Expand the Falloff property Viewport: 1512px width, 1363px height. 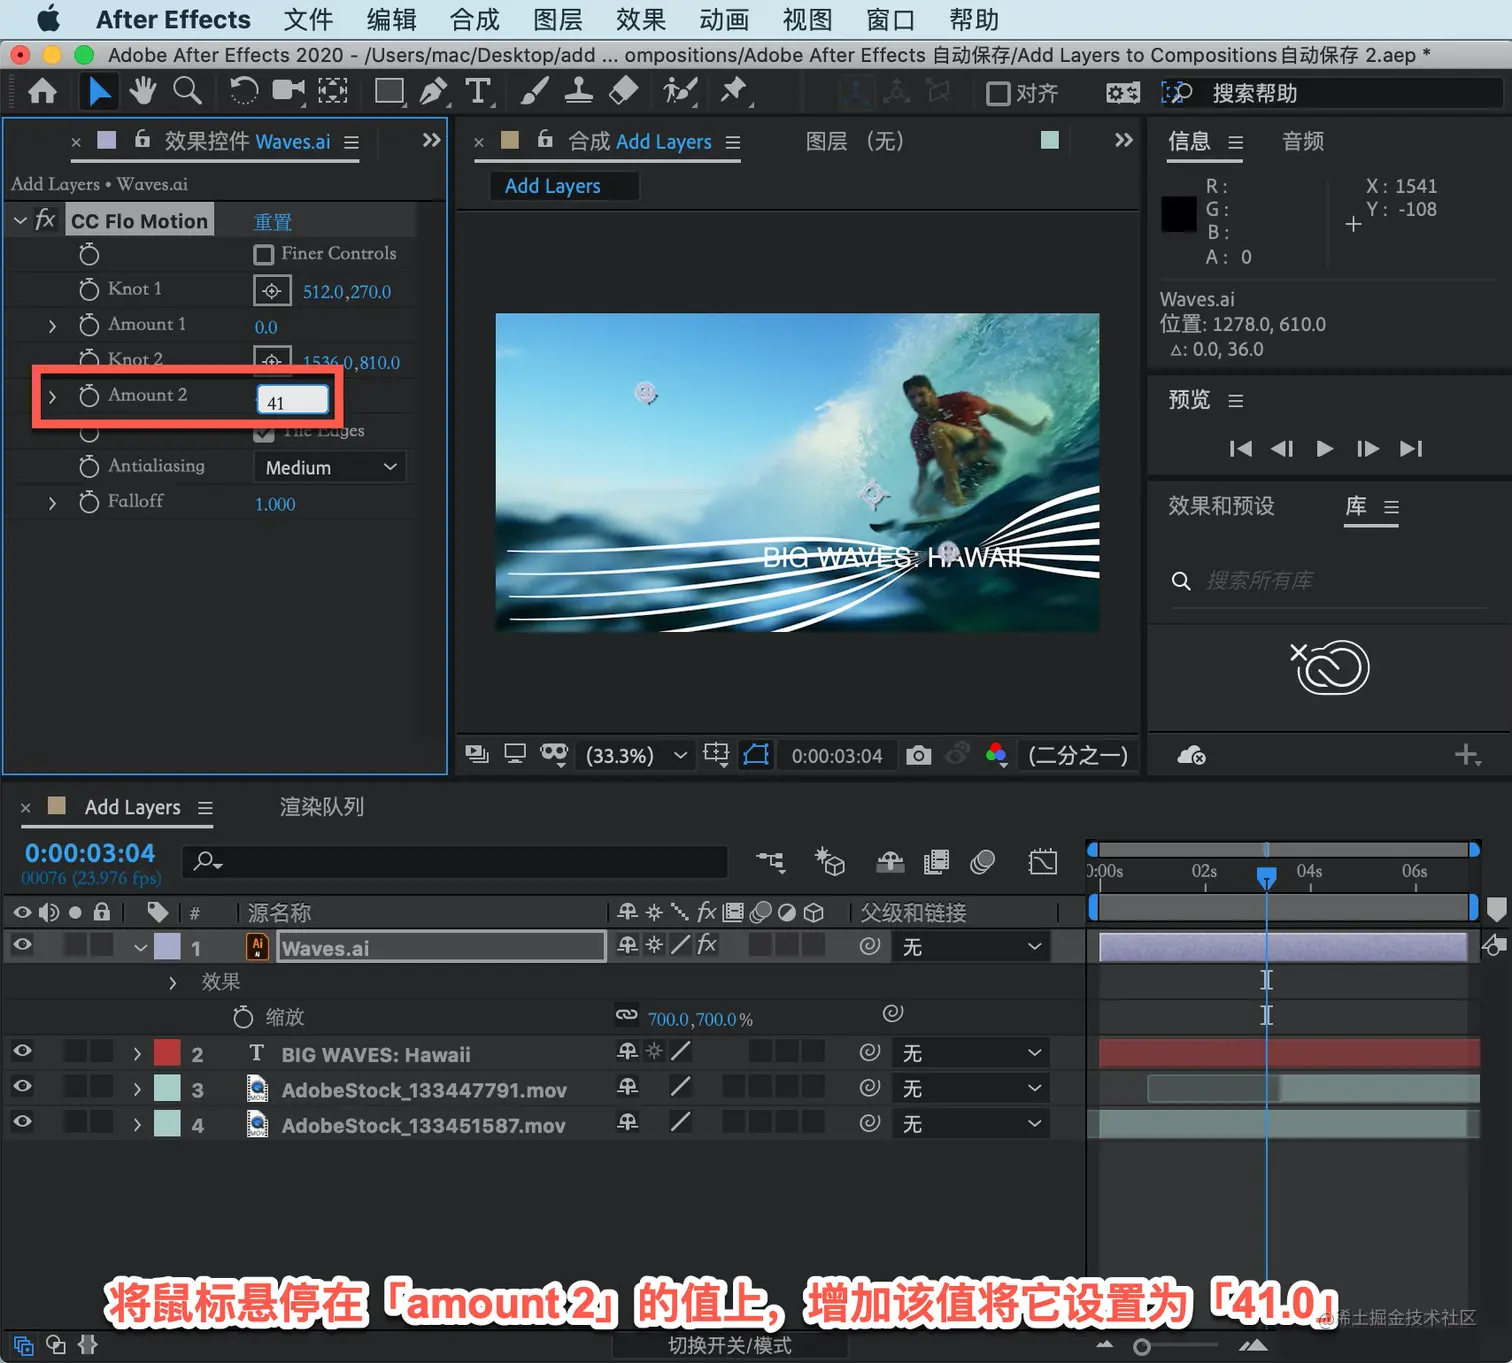click(x=52, y=503)
